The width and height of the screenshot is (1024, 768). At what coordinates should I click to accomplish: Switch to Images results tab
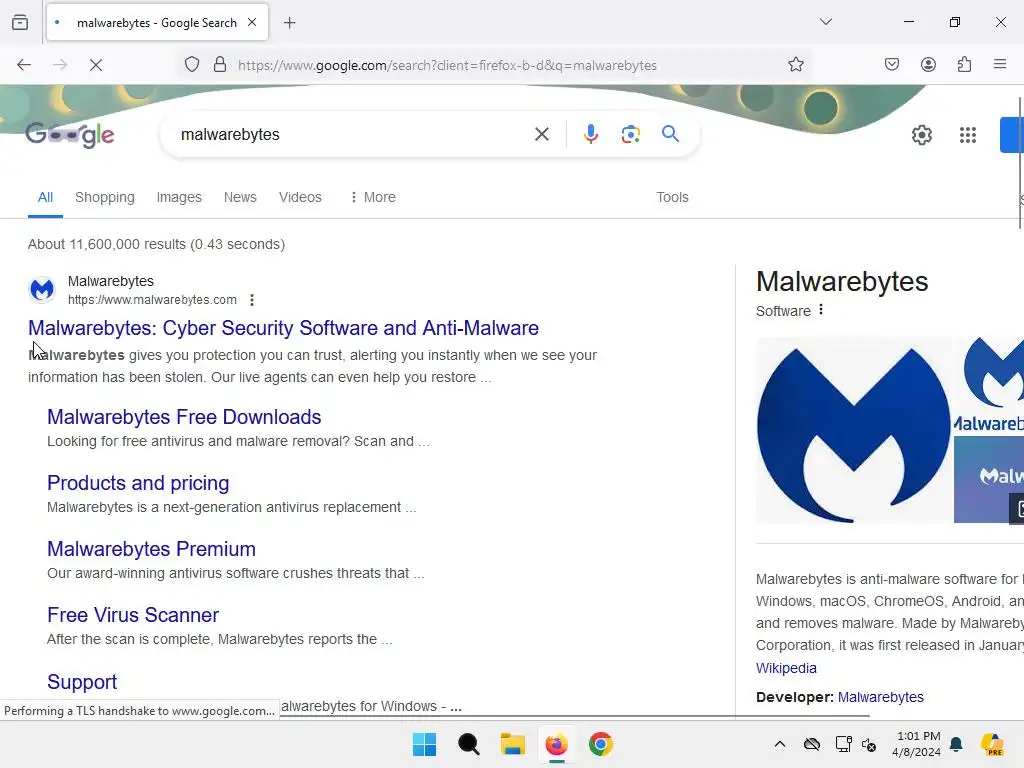[179, 197]
